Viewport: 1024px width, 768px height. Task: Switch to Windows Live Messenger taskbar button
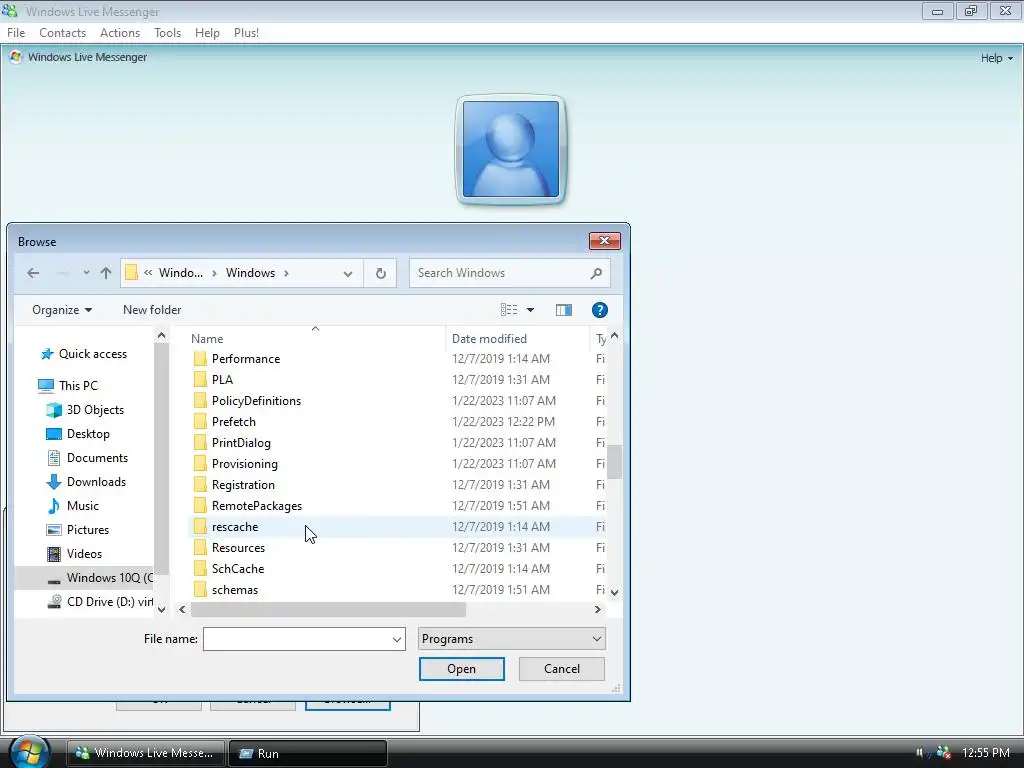[146, 753]
